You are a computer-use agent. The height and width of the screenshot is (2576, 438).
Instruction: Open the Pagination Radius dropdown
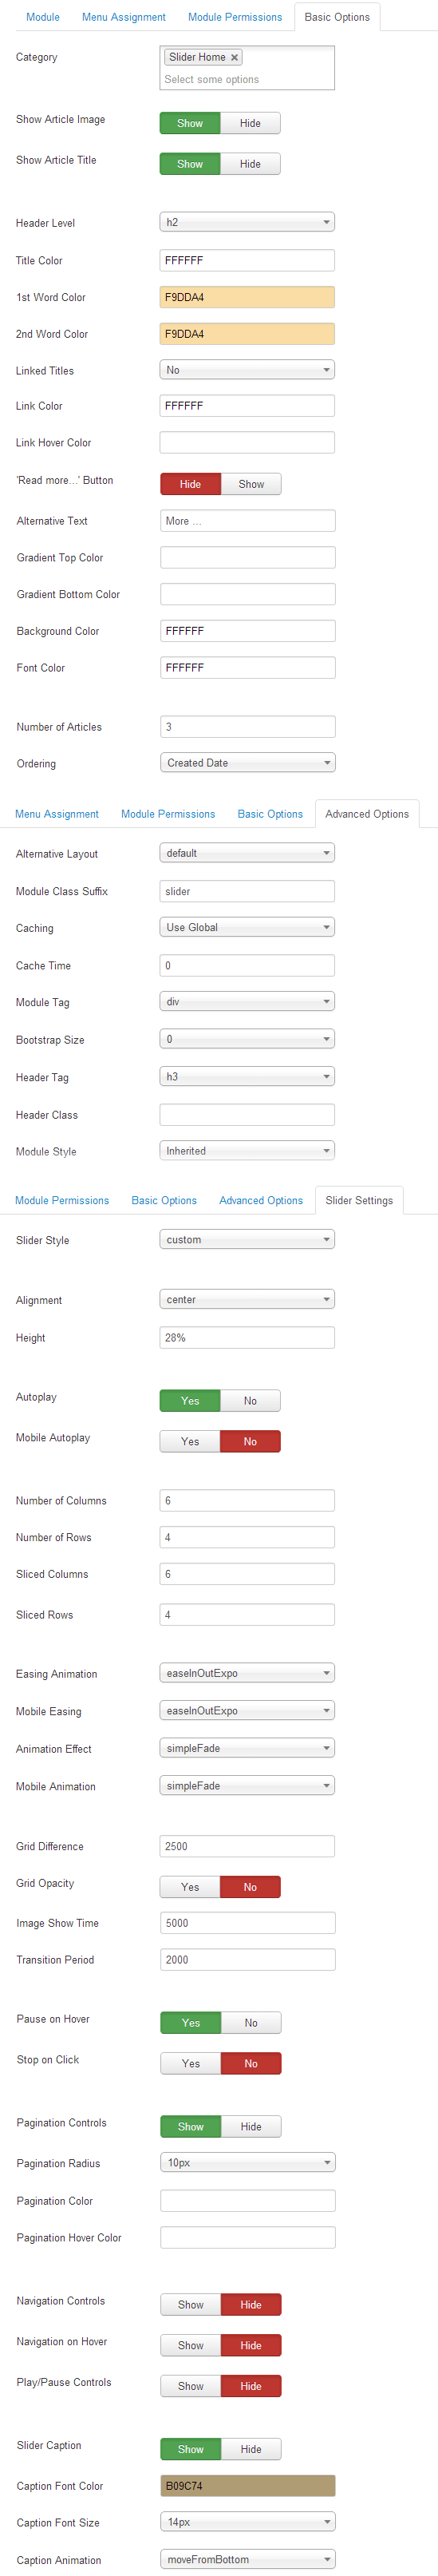click(x=248, y=2162)
